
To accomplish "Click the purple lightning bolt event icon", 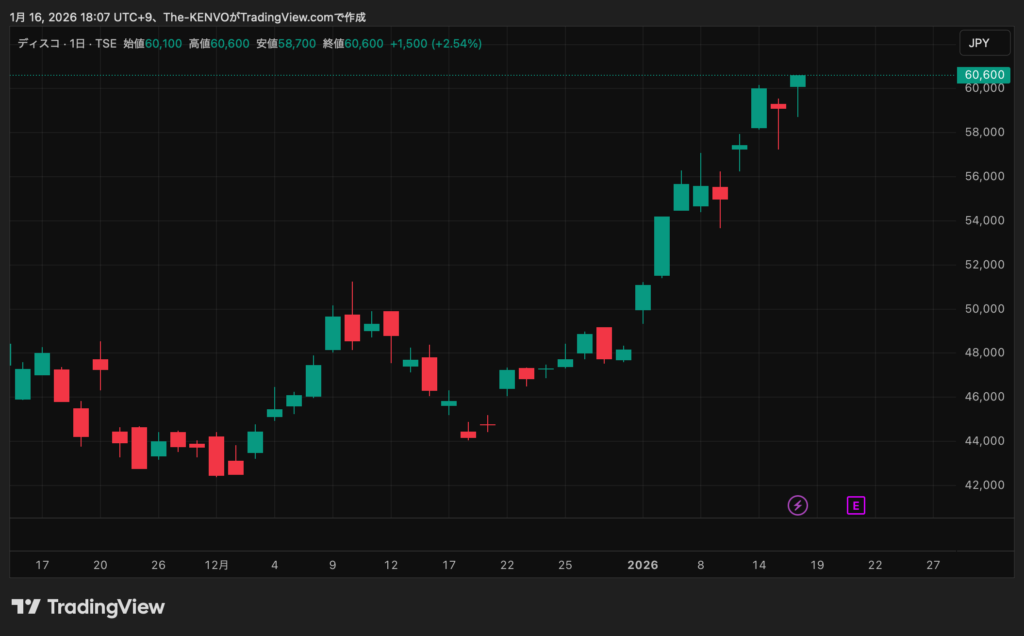I will pyautogui.click(x=797, y=505).
